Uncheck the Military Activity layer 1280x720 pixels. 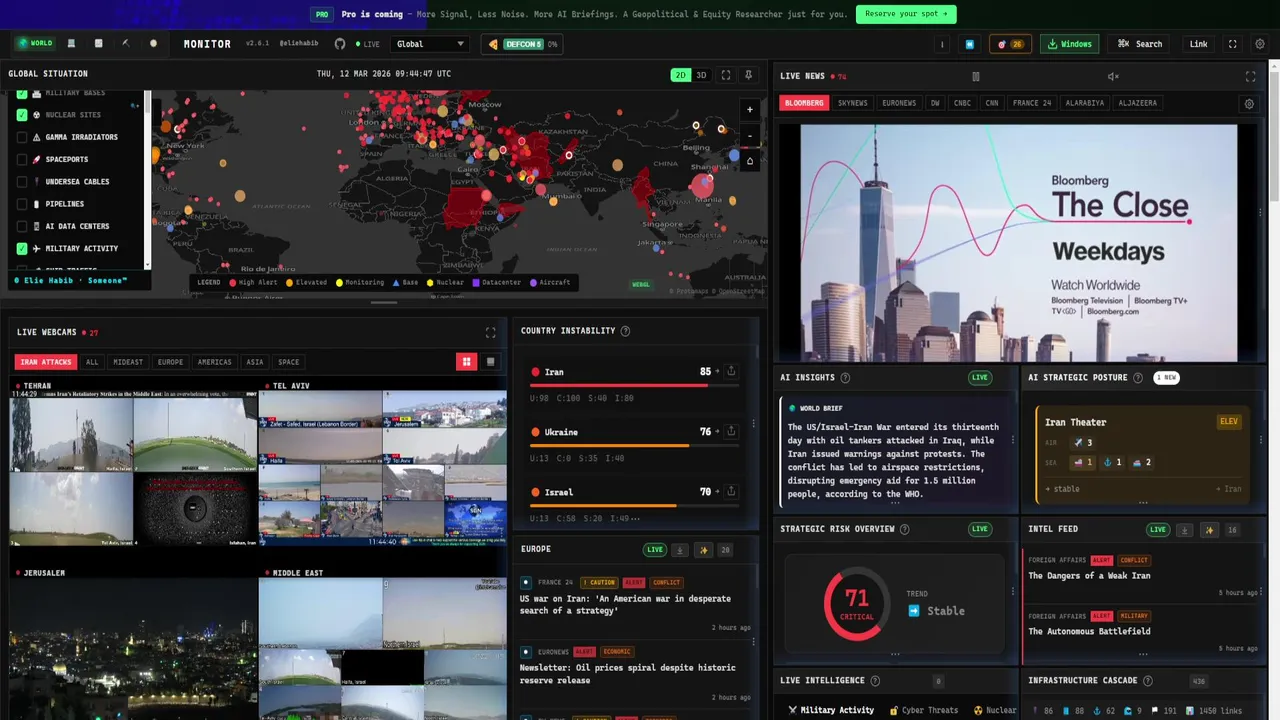click(22, 248)
